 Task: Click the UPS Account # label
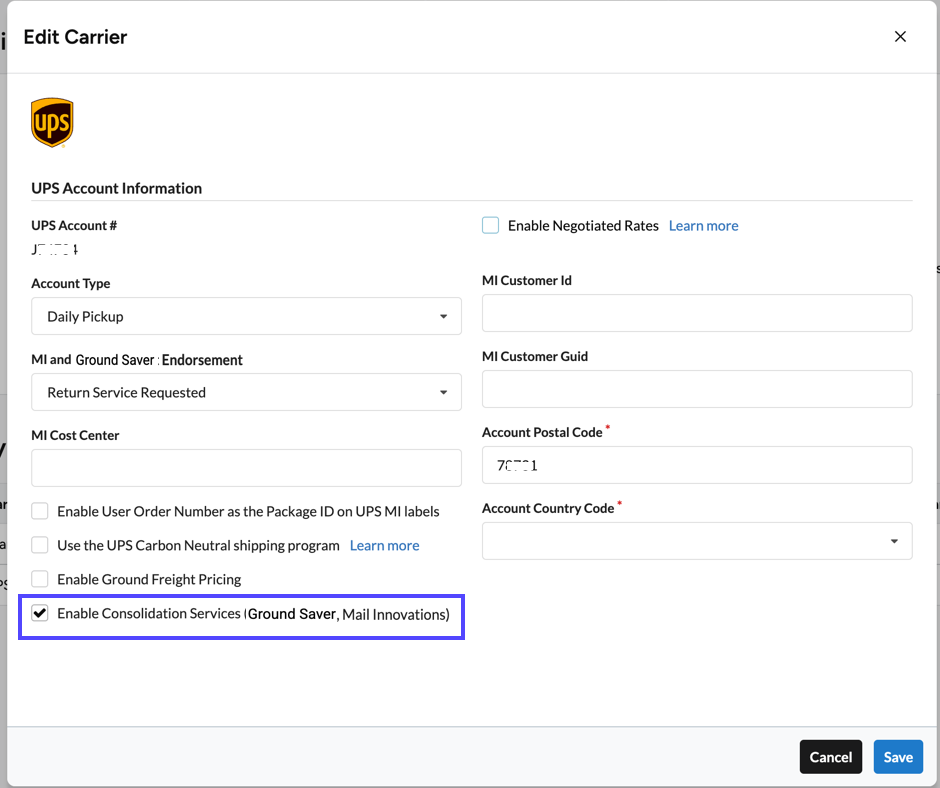coord(74,225)
